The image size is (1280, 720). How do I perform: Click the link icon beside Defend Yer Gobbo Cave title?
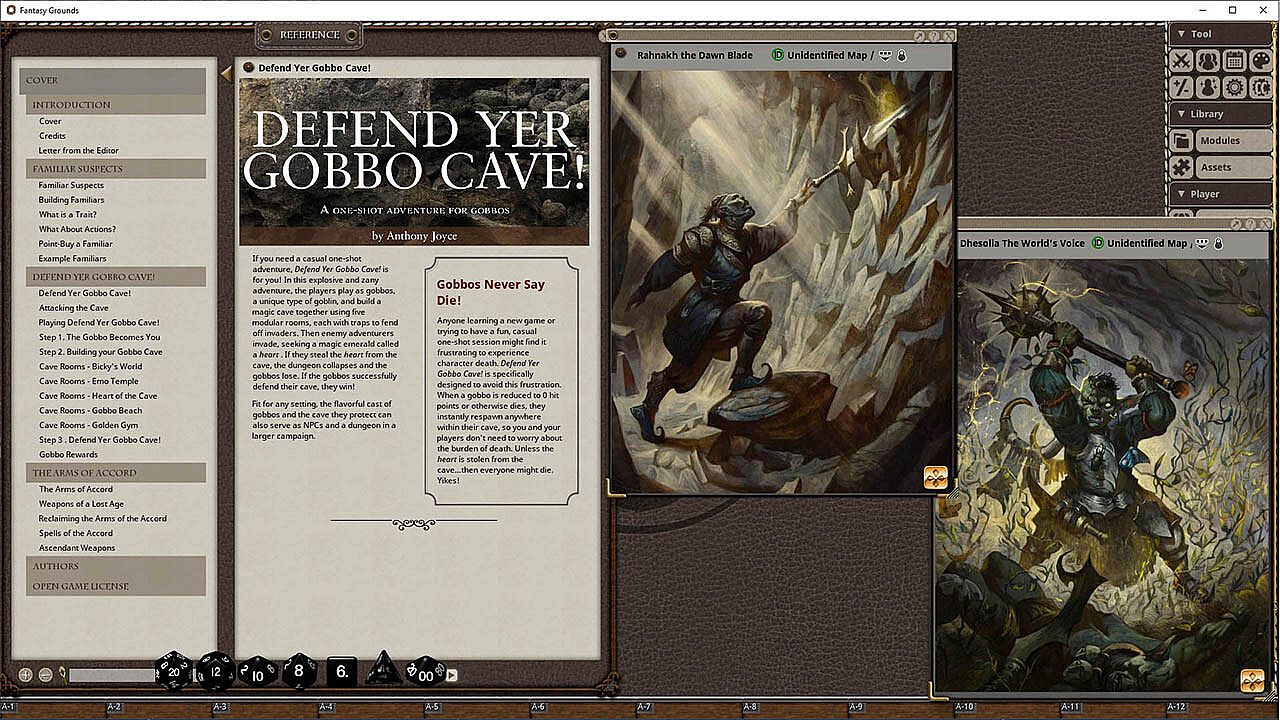[249, 67]
